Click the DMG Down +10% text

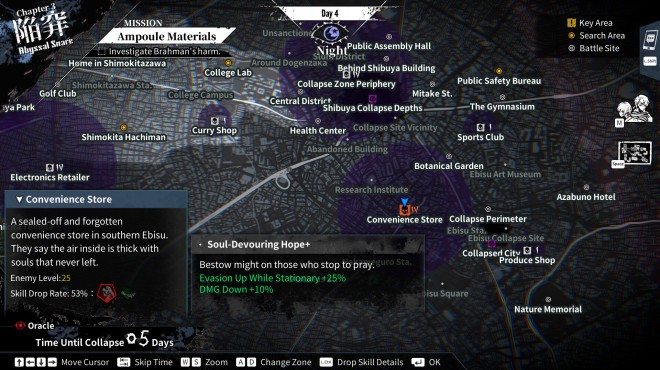[236, 290]
